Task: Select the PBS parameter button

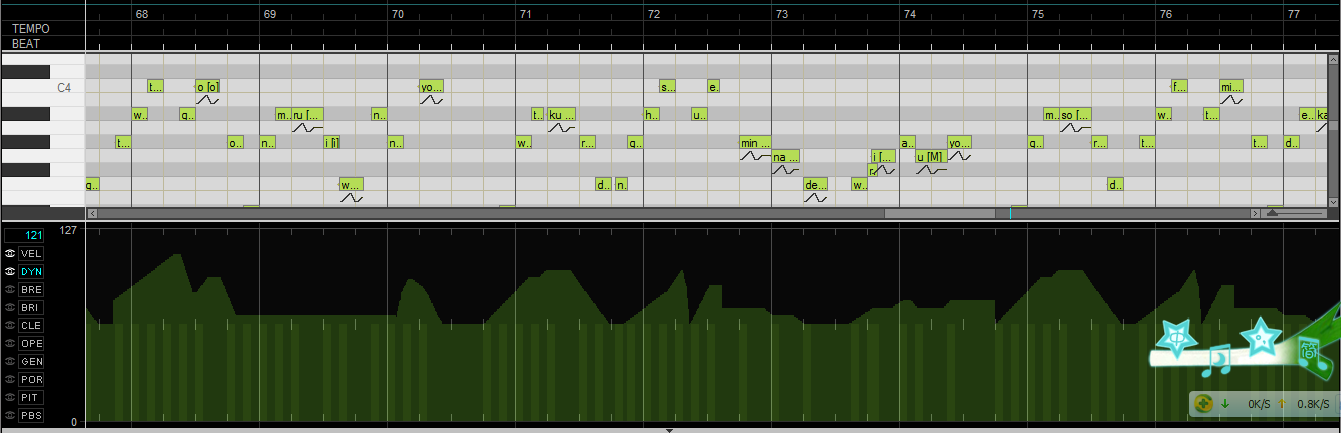Action: (x=31, y=416)
